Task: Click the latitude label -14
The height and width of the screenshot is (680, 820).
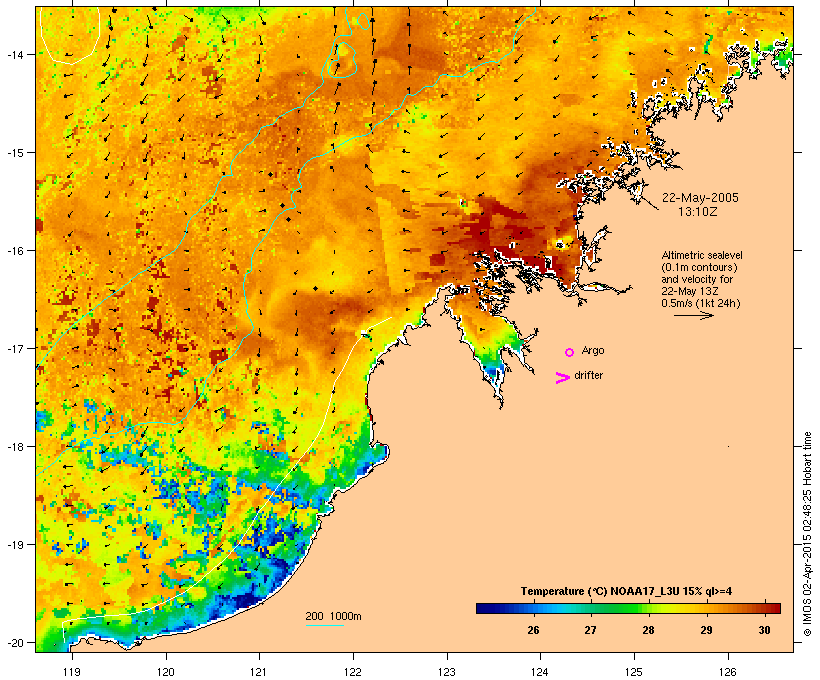Action: (x=14, y=54)
